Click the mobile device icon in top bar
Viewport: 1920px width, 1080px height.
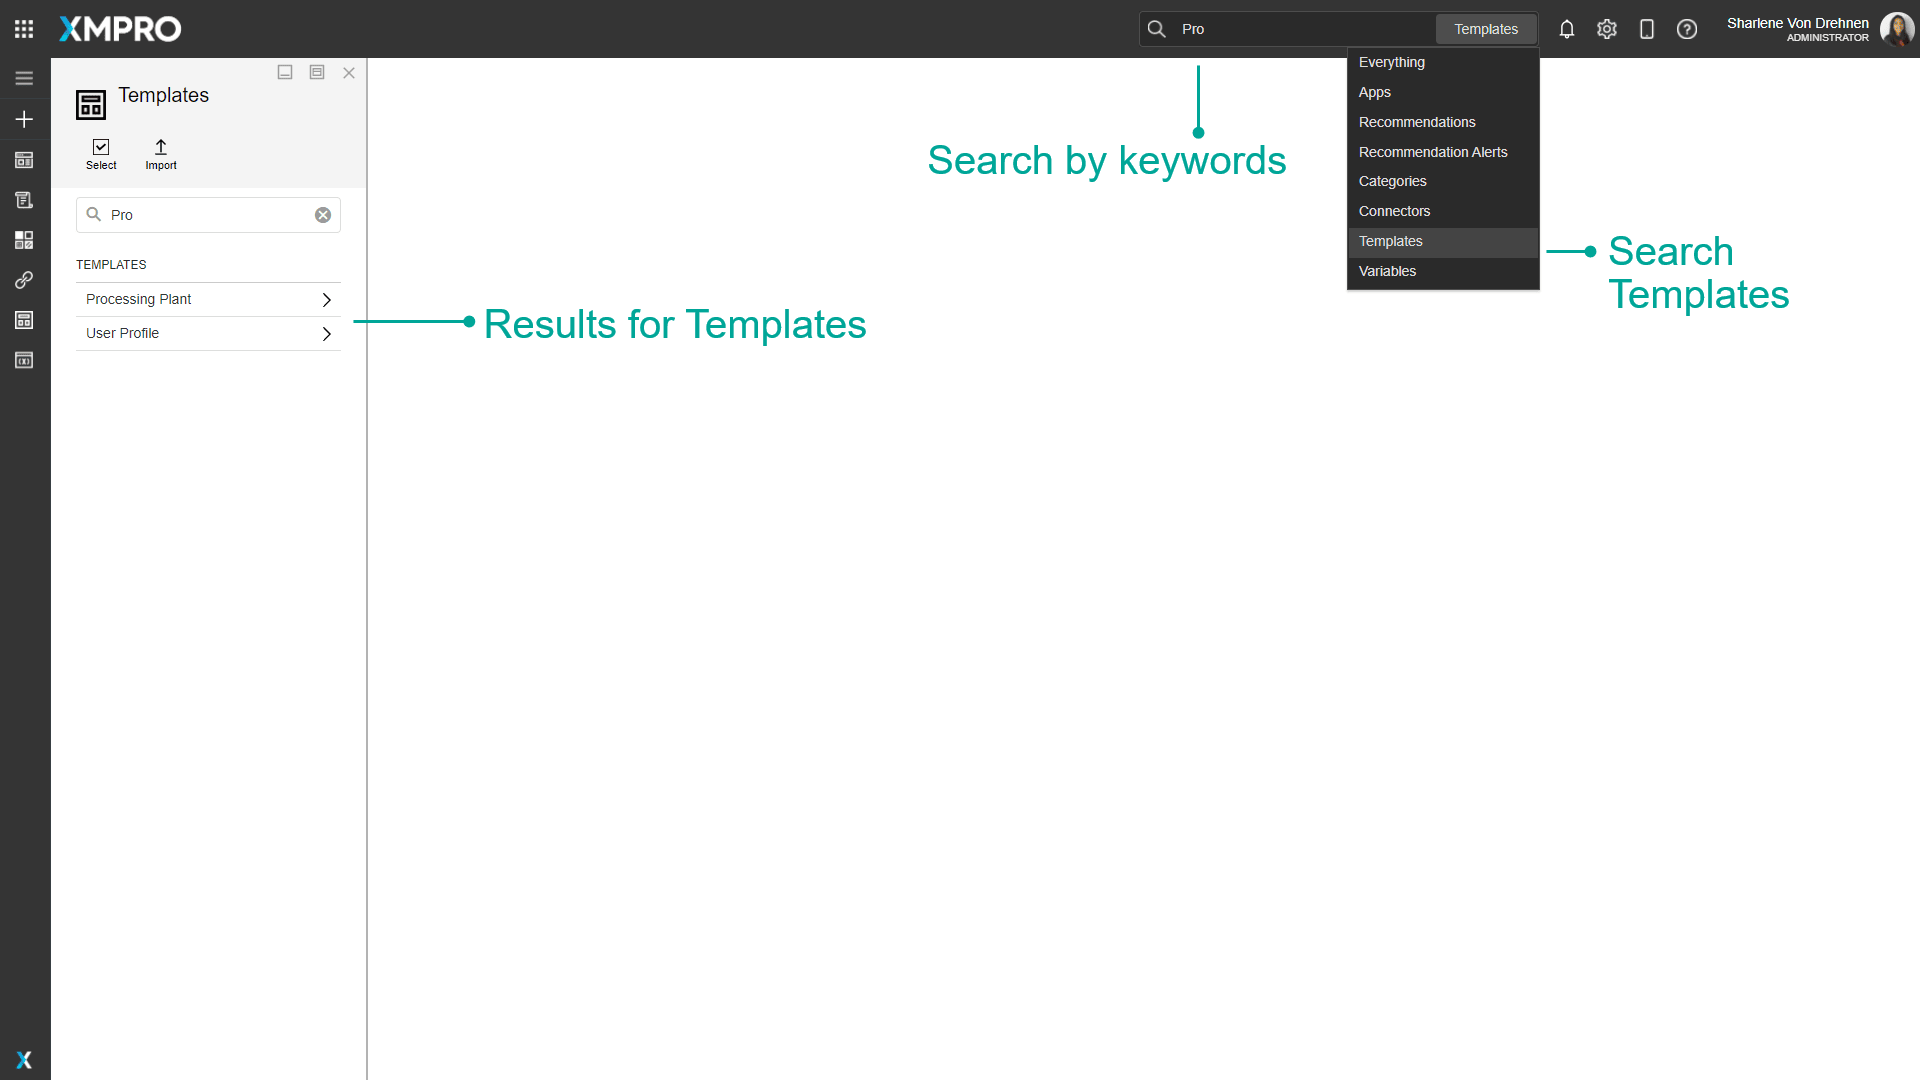pos(1647,29)
